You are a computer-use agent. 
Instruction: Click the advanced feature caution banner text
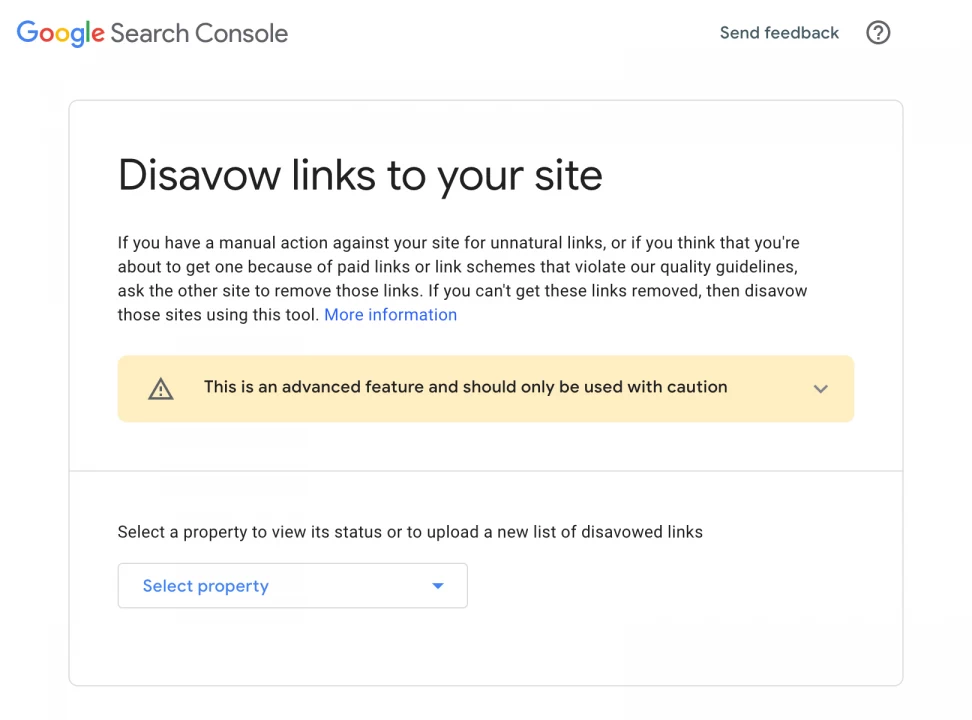pos(466,387)
